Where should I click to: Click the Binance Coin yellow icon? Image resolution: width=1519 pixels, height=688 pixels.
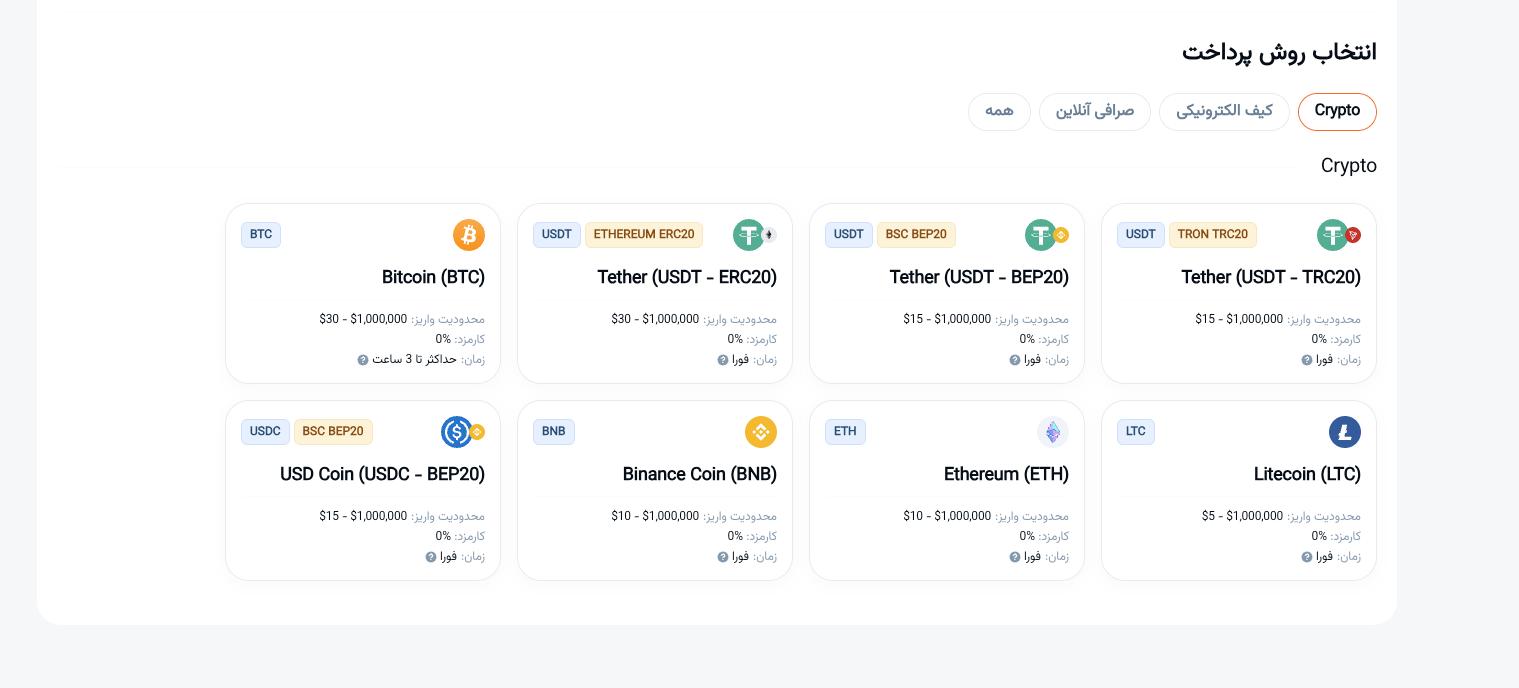(761, 432)
